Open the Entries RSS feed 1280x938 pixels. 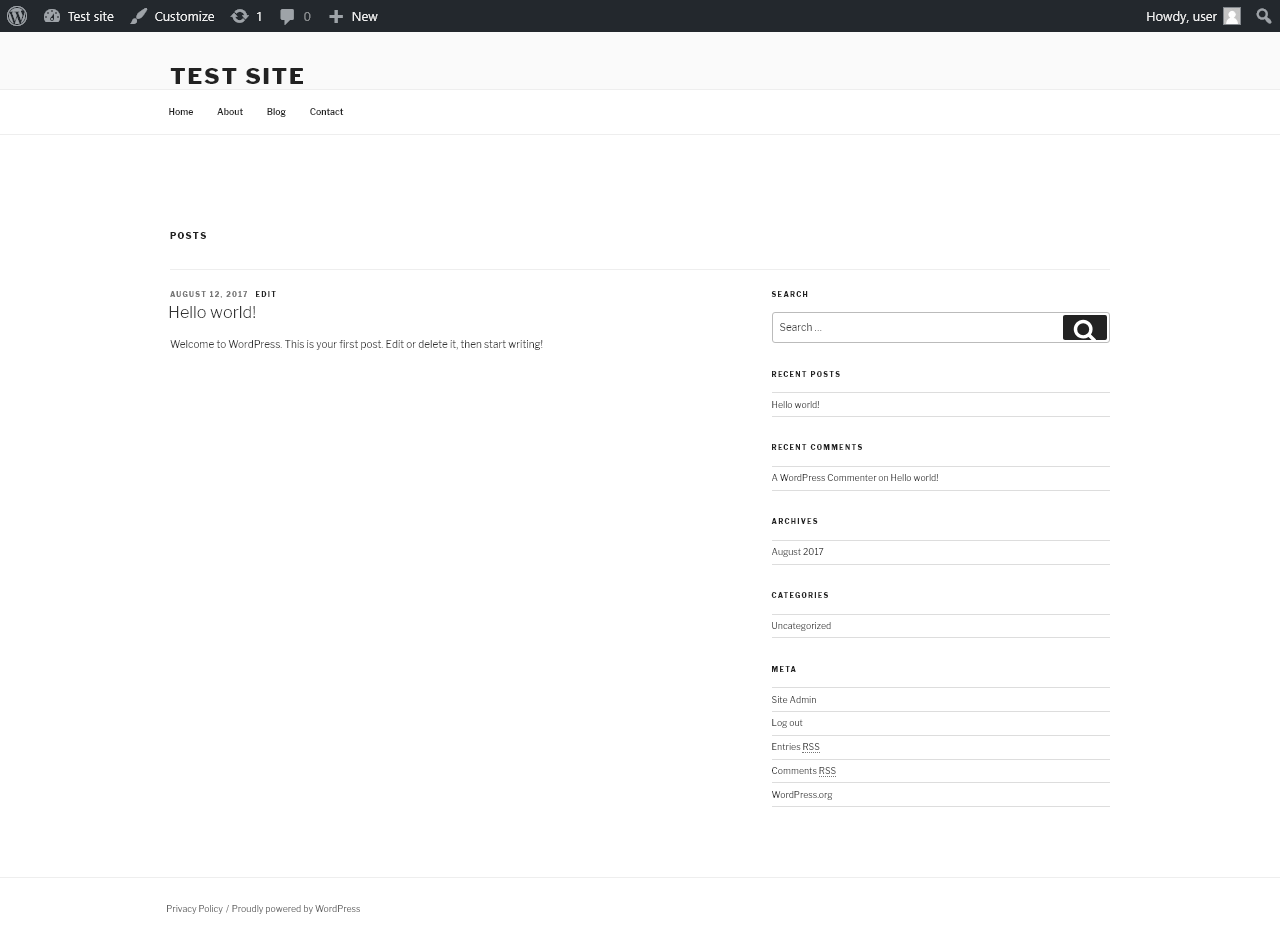click(795, 747)
